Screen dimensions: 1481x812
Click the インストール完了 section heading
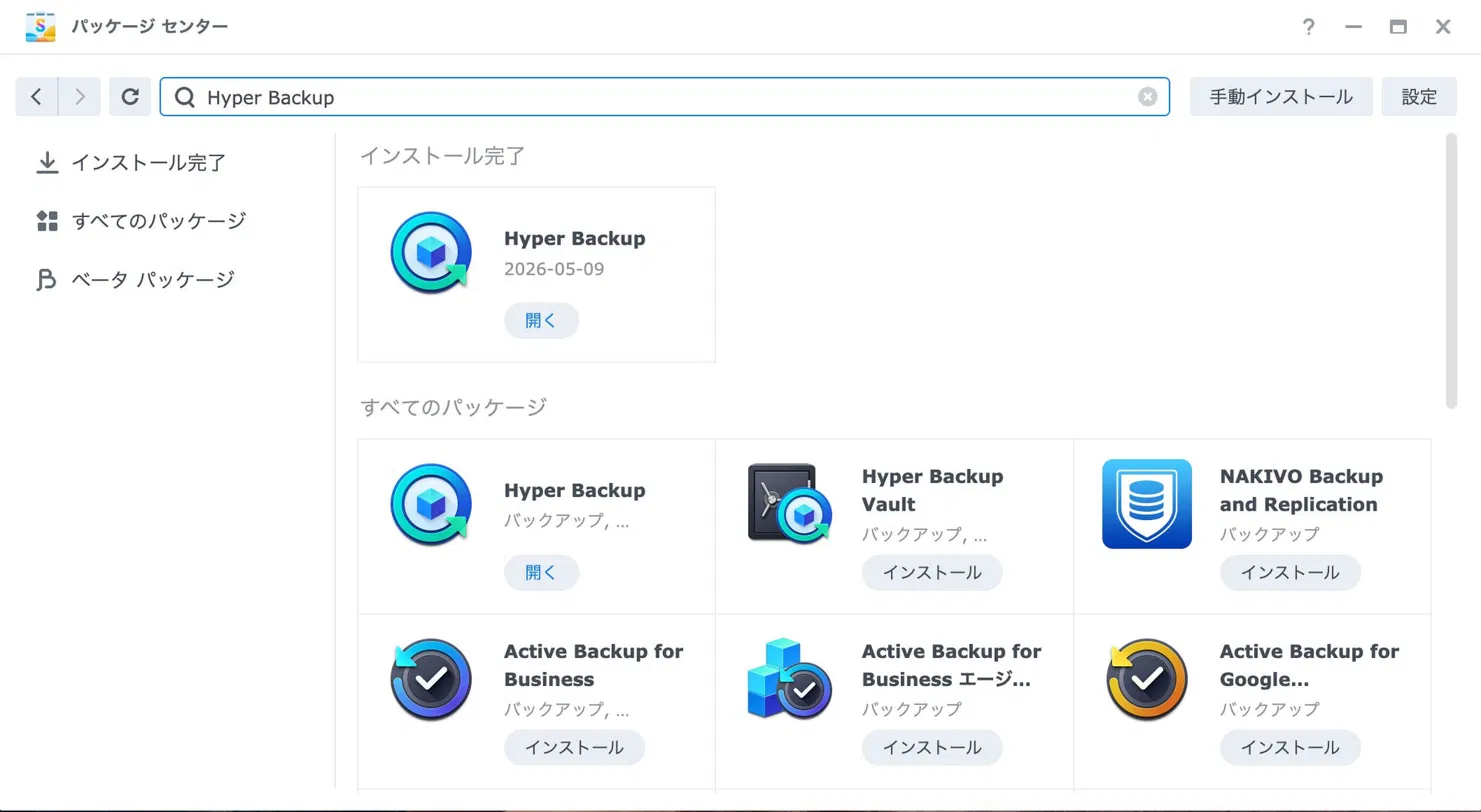(442, 155)
